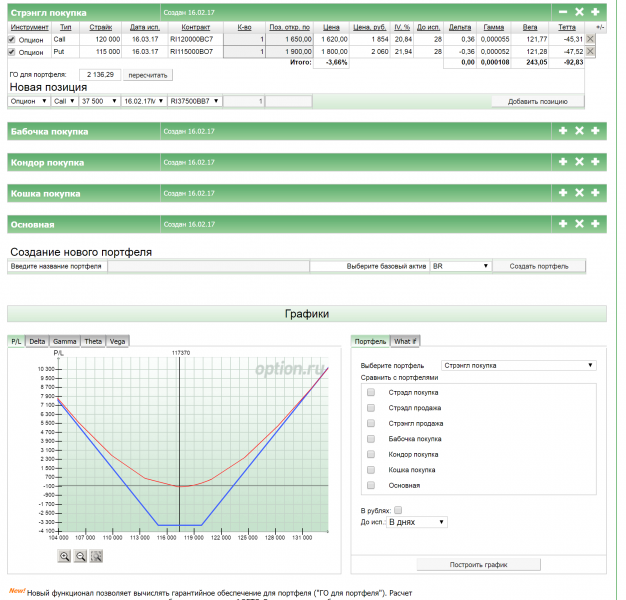Image resolution: width=626 pixels, height=600 pixels.
Task: Click the far-right plus icon on Кошка покупка header
Action: click(x=595, y=193)
